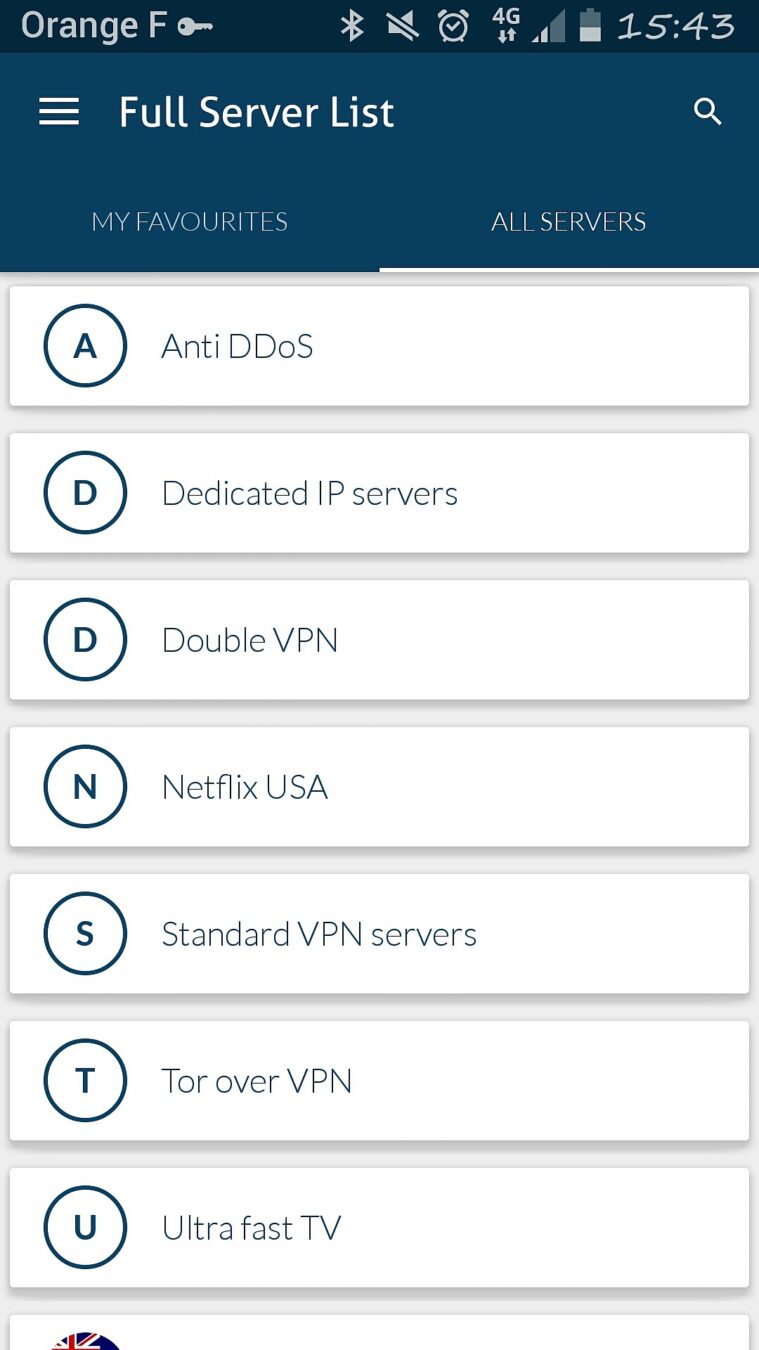Screen dimensions: 759x1350
Task: Tap the circled S icon for Standard VPN
Action: click(x=85, y=934)
